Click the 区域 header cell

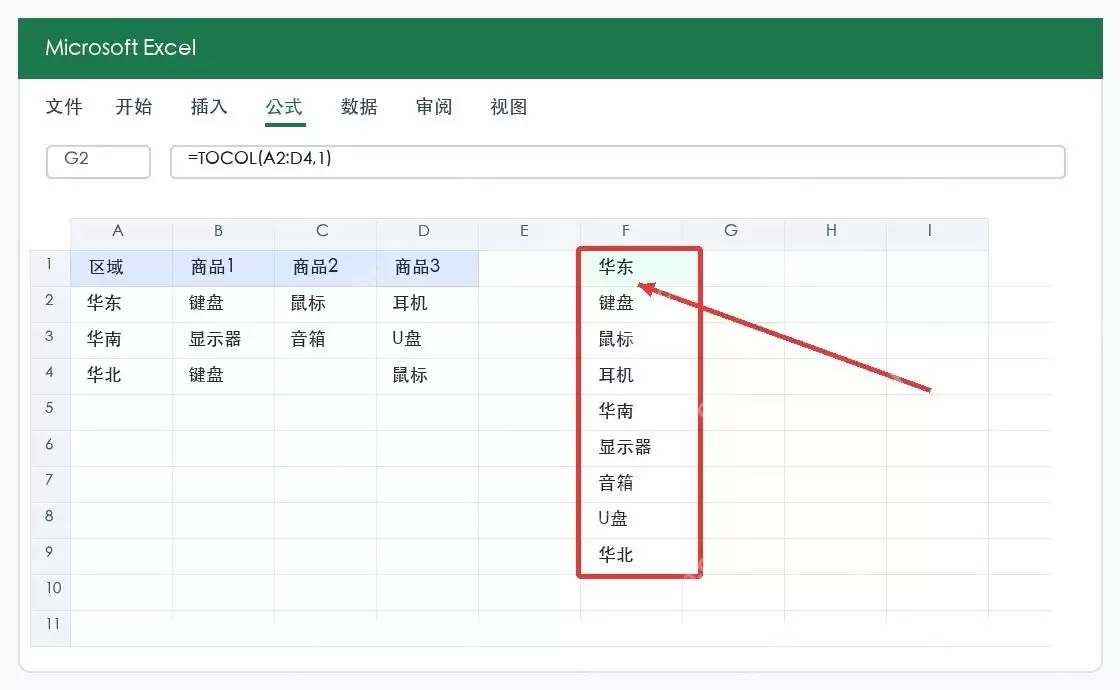121,268
